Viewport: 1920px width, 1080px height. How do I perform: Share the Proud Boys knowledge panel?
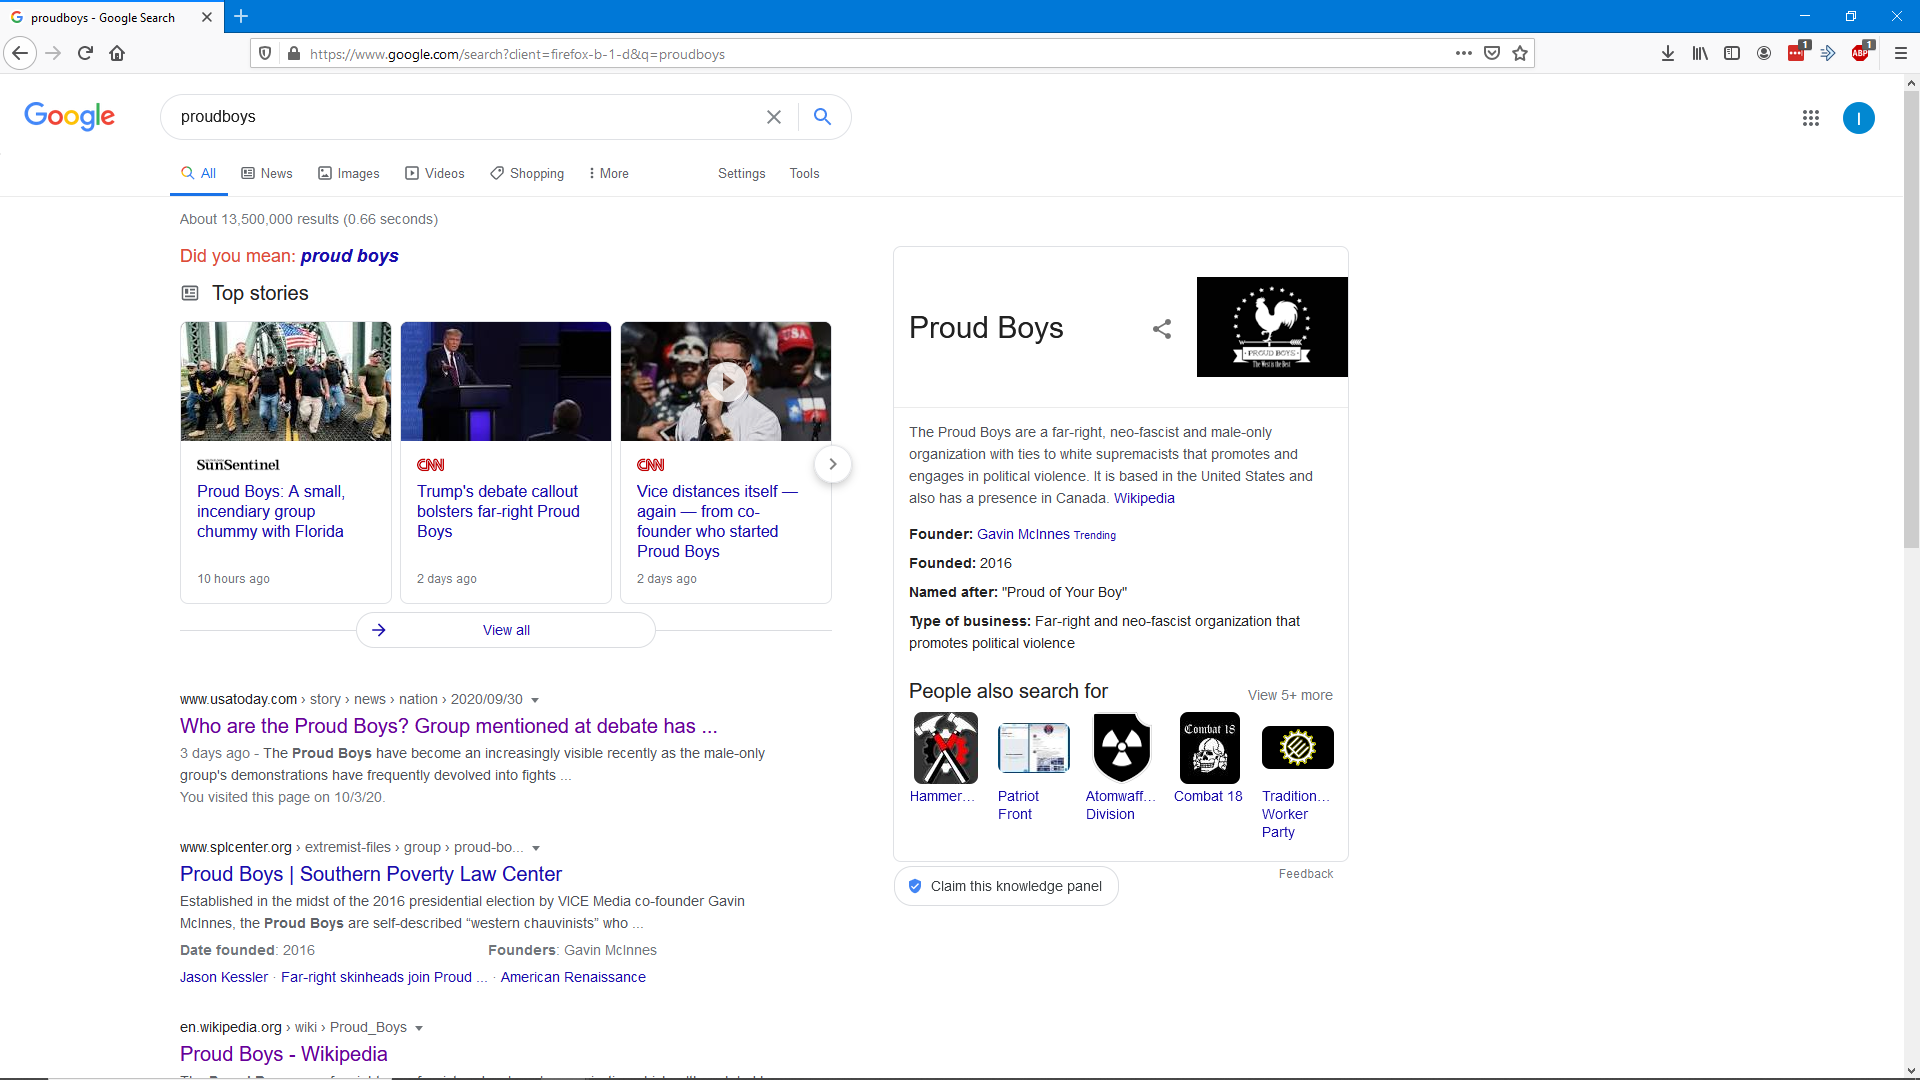1162,329
